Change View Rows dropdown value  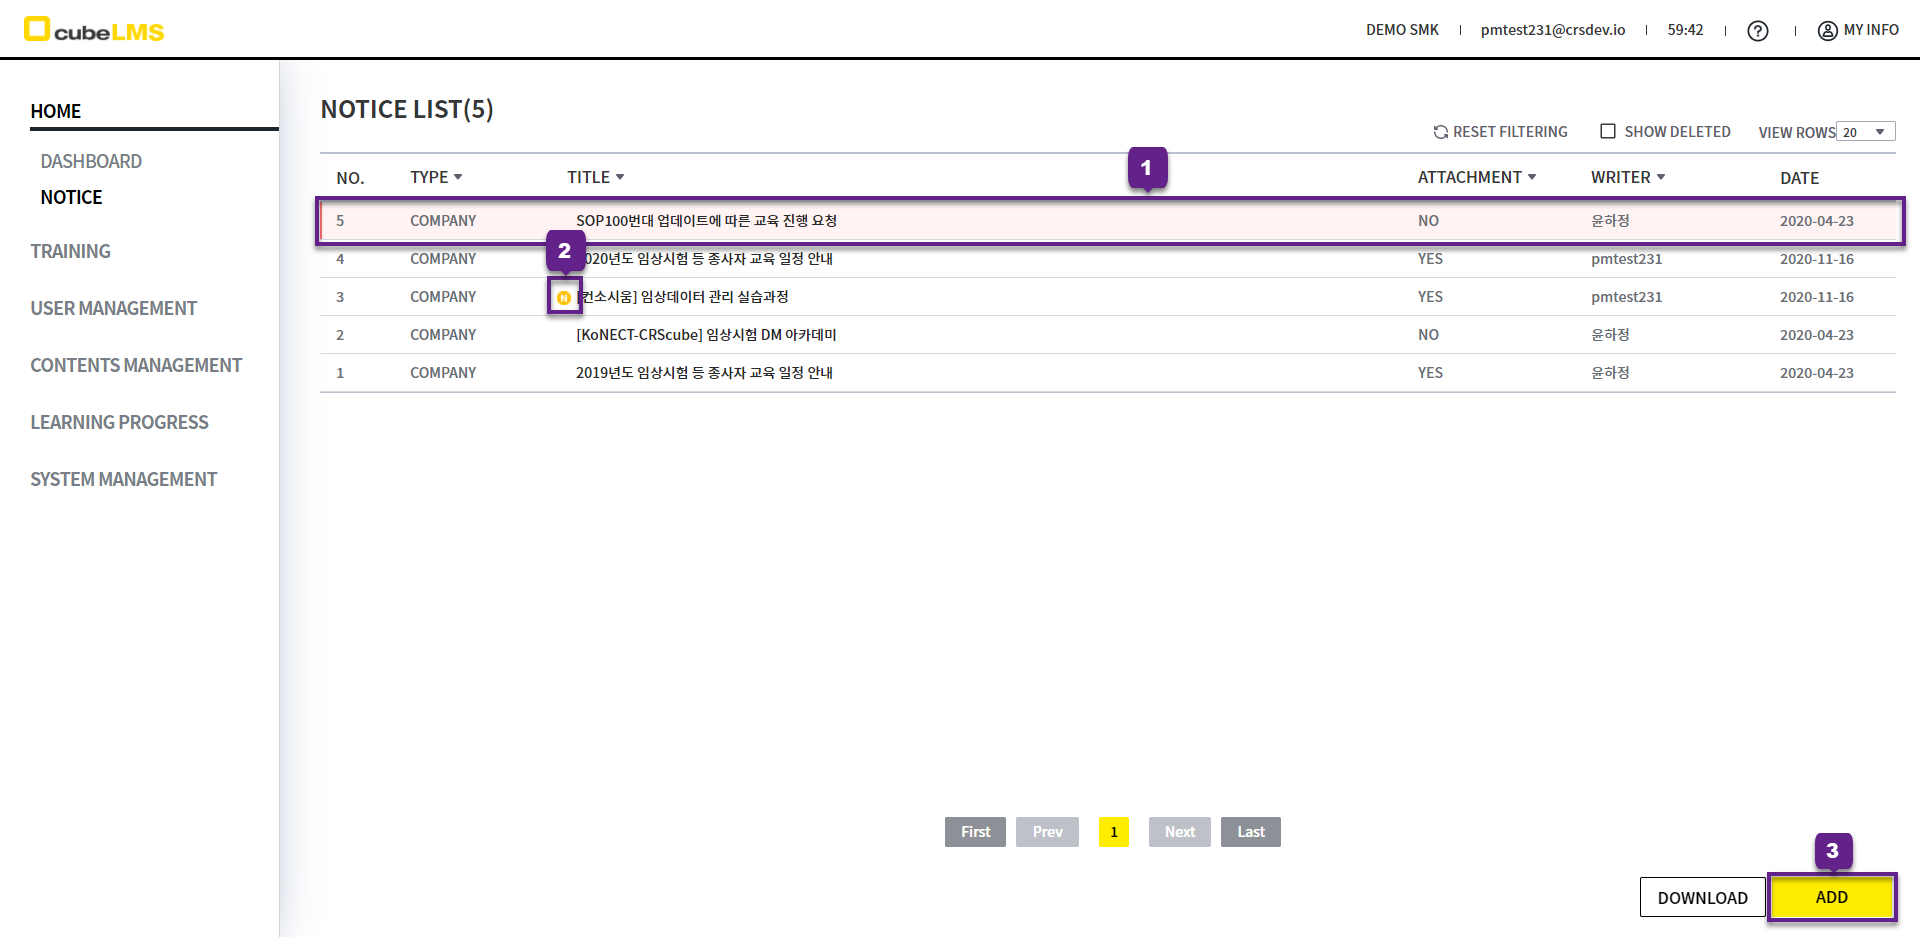pos(1865,132)
